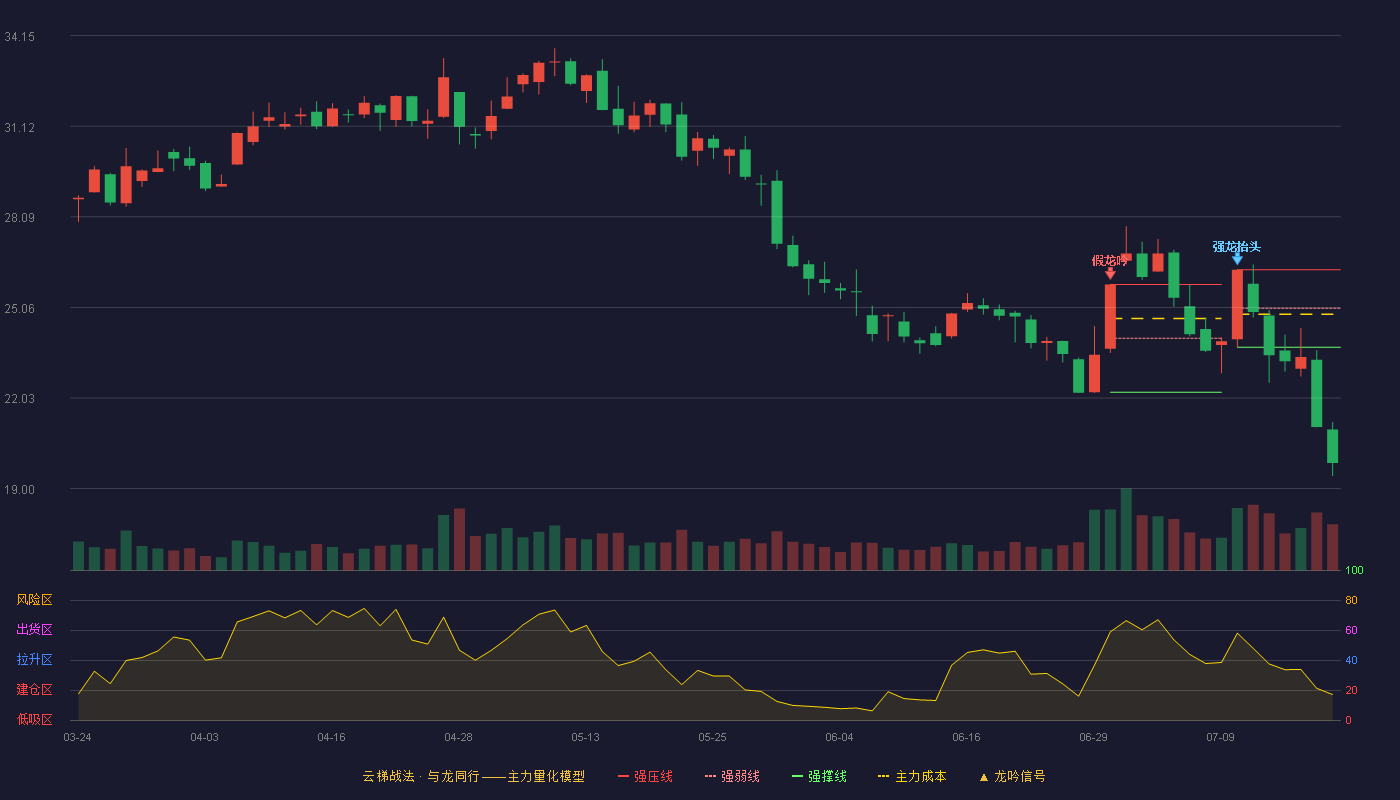The height and width of the screenshot is (800, 1400).
Task: Click the 28.09 price axis label
Action: click(19, 218)
